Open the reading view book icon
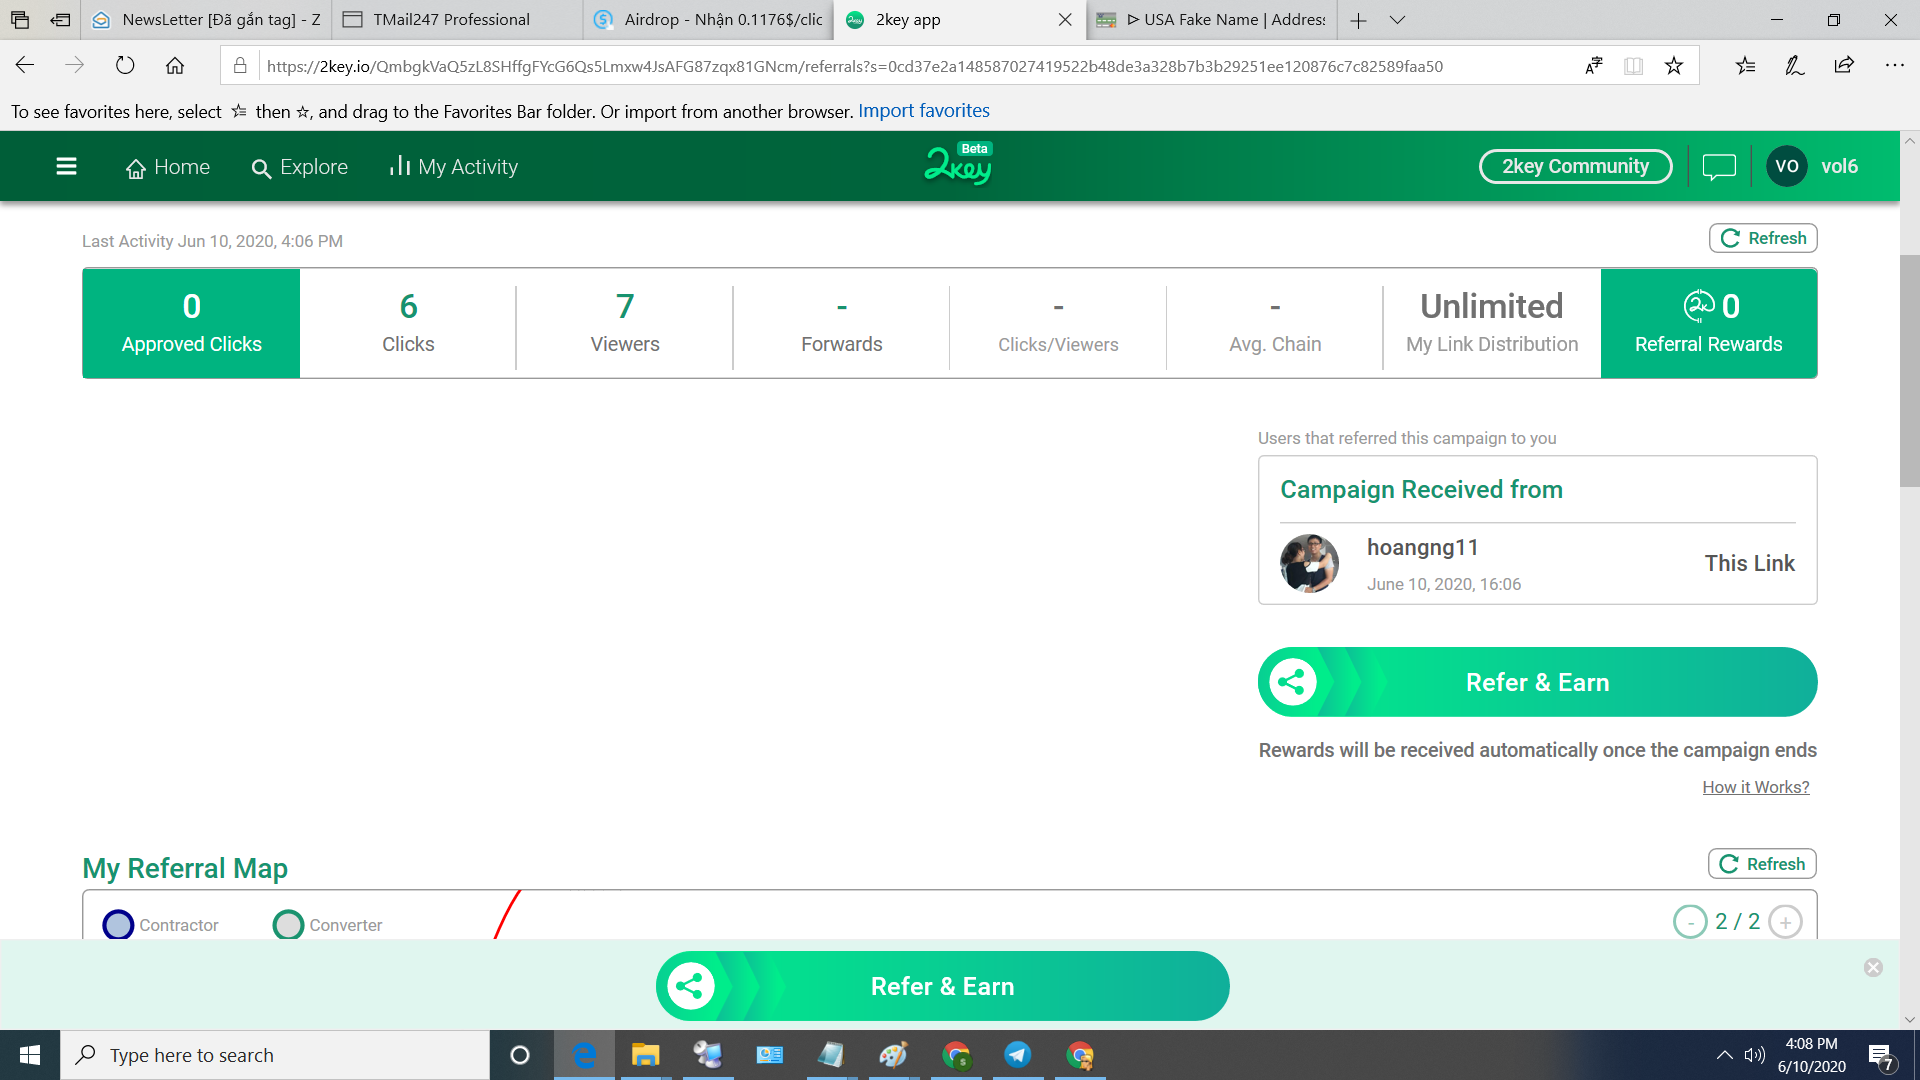This screenshot has height=1080, width=1920. pos(1633,66)
